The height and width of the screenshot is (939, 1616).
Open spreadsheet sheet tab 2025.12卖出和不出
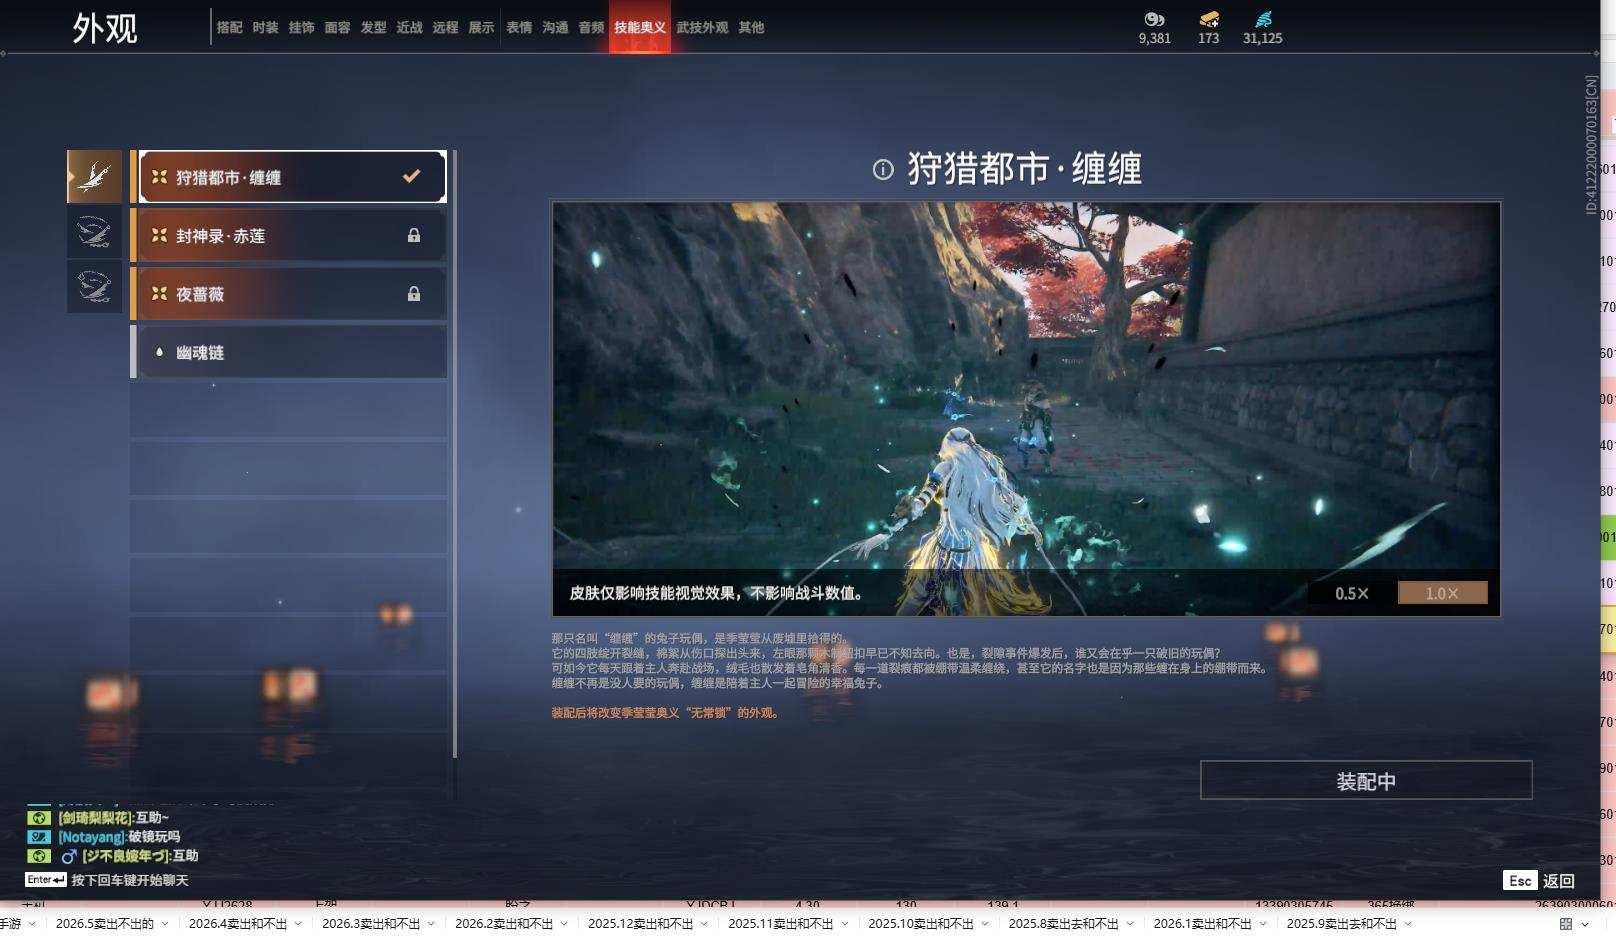pyautogui.click(x=641, y=923)
